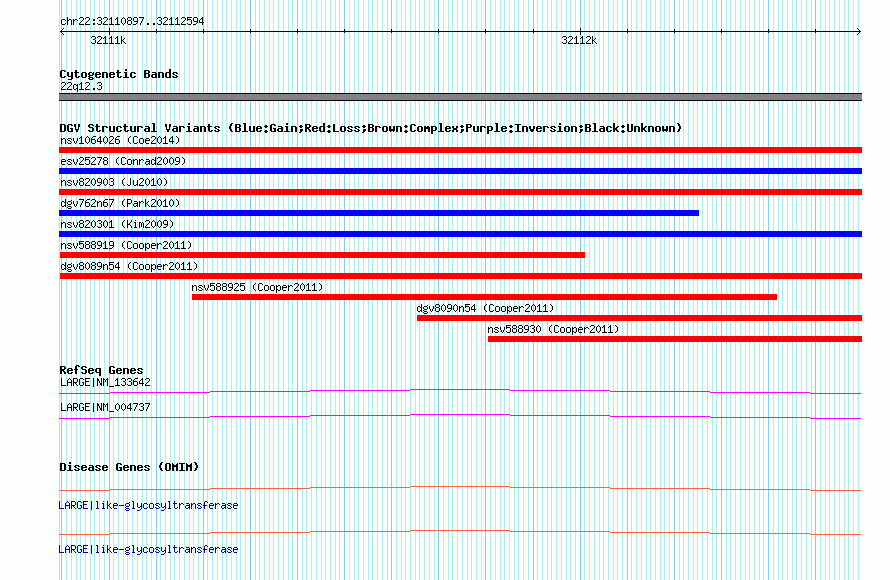Click the red loss bar for nsv1064026
This screenshot has height=580, width=890.
pyautogui.click(x=460, y=150)
